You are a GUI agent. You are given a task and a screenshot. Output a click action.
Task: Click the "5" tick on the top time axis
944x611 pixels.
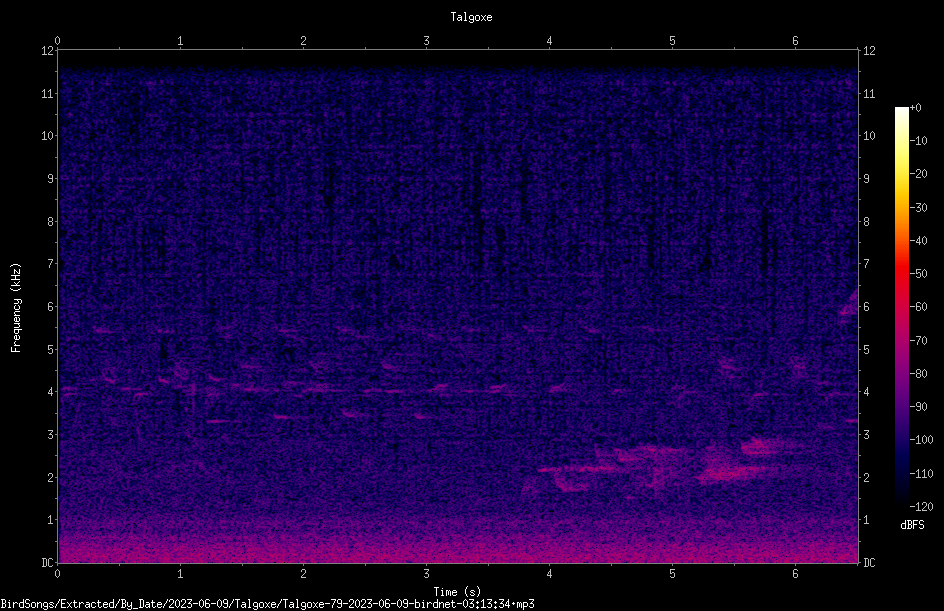tap(672, 41)
